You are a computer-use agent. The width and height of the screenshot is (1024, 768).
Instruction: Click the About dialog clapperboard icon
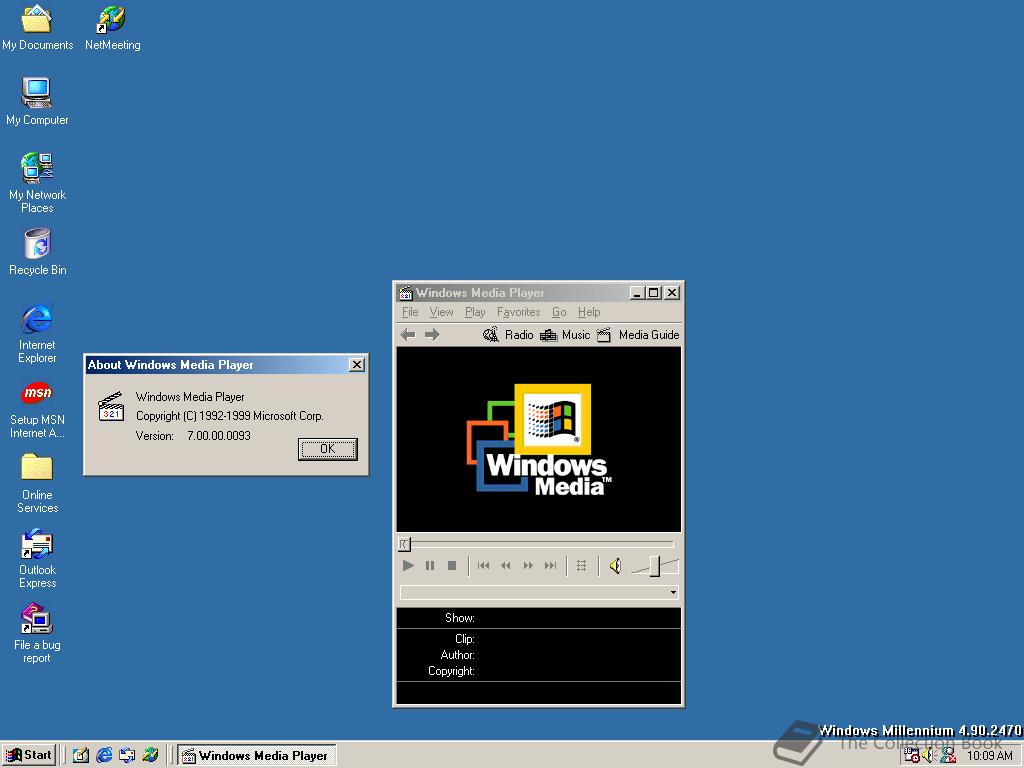(x=111, y=406)
